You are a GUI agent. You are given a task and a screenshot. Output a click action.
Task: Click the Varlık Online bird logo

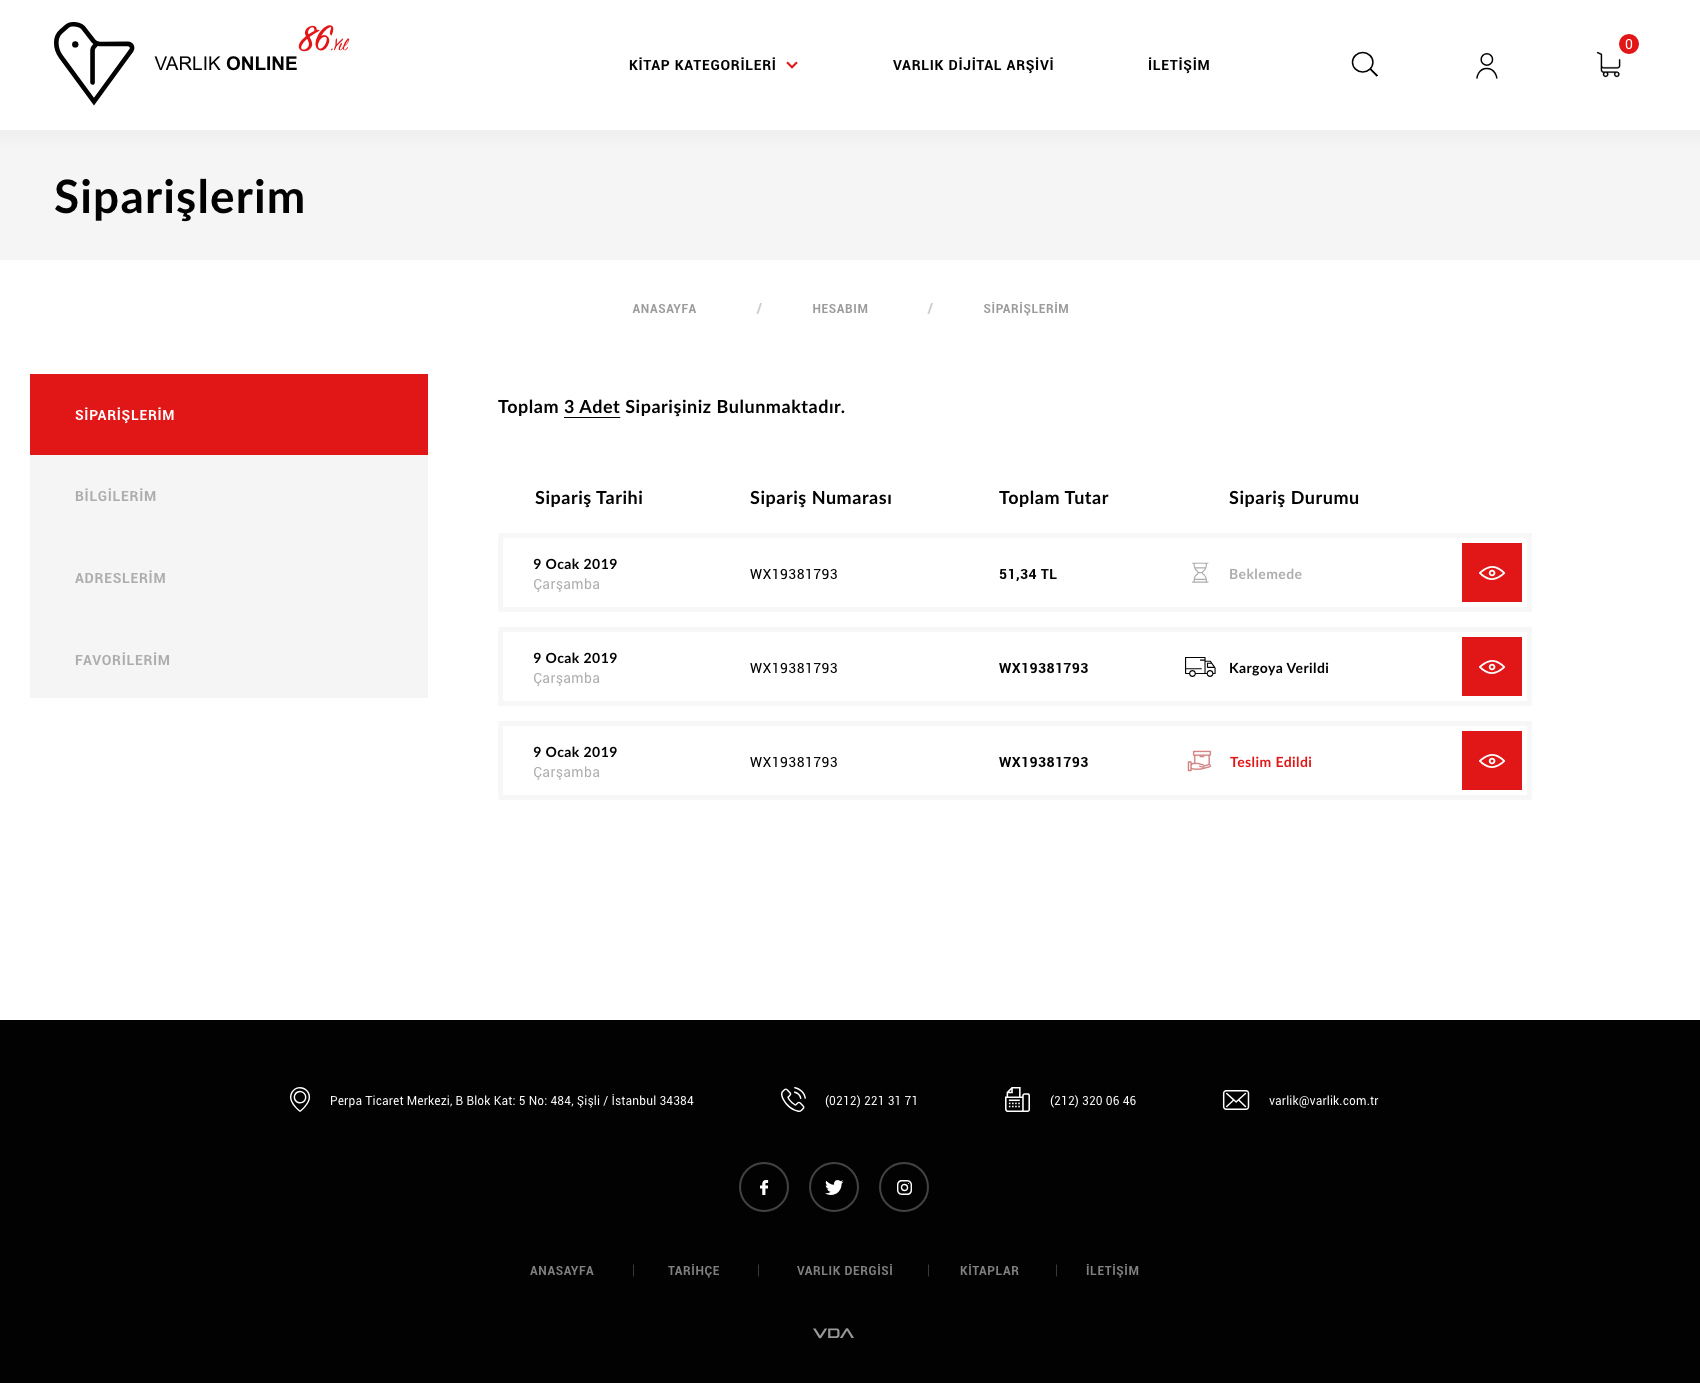(94, 63)
